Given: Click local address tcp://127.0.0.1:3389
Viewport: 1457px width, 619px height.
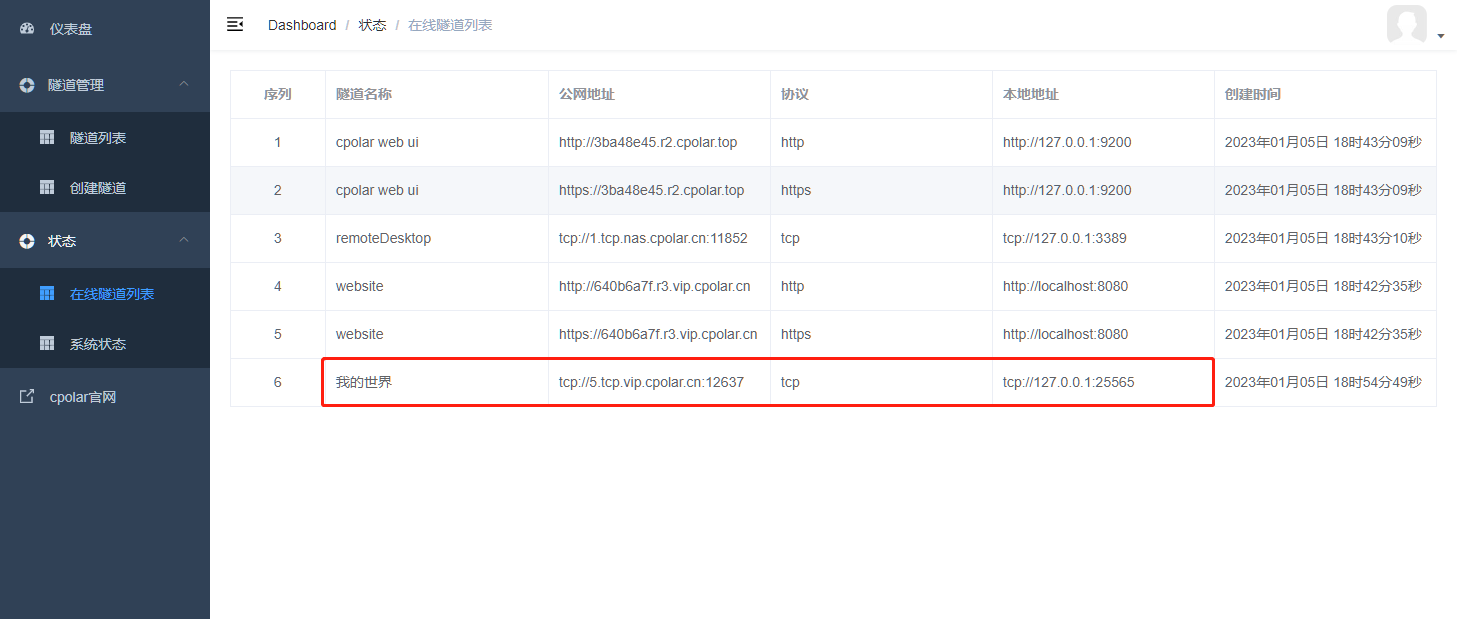Looking at the screenshot, I should click(x=1066, y=238).
